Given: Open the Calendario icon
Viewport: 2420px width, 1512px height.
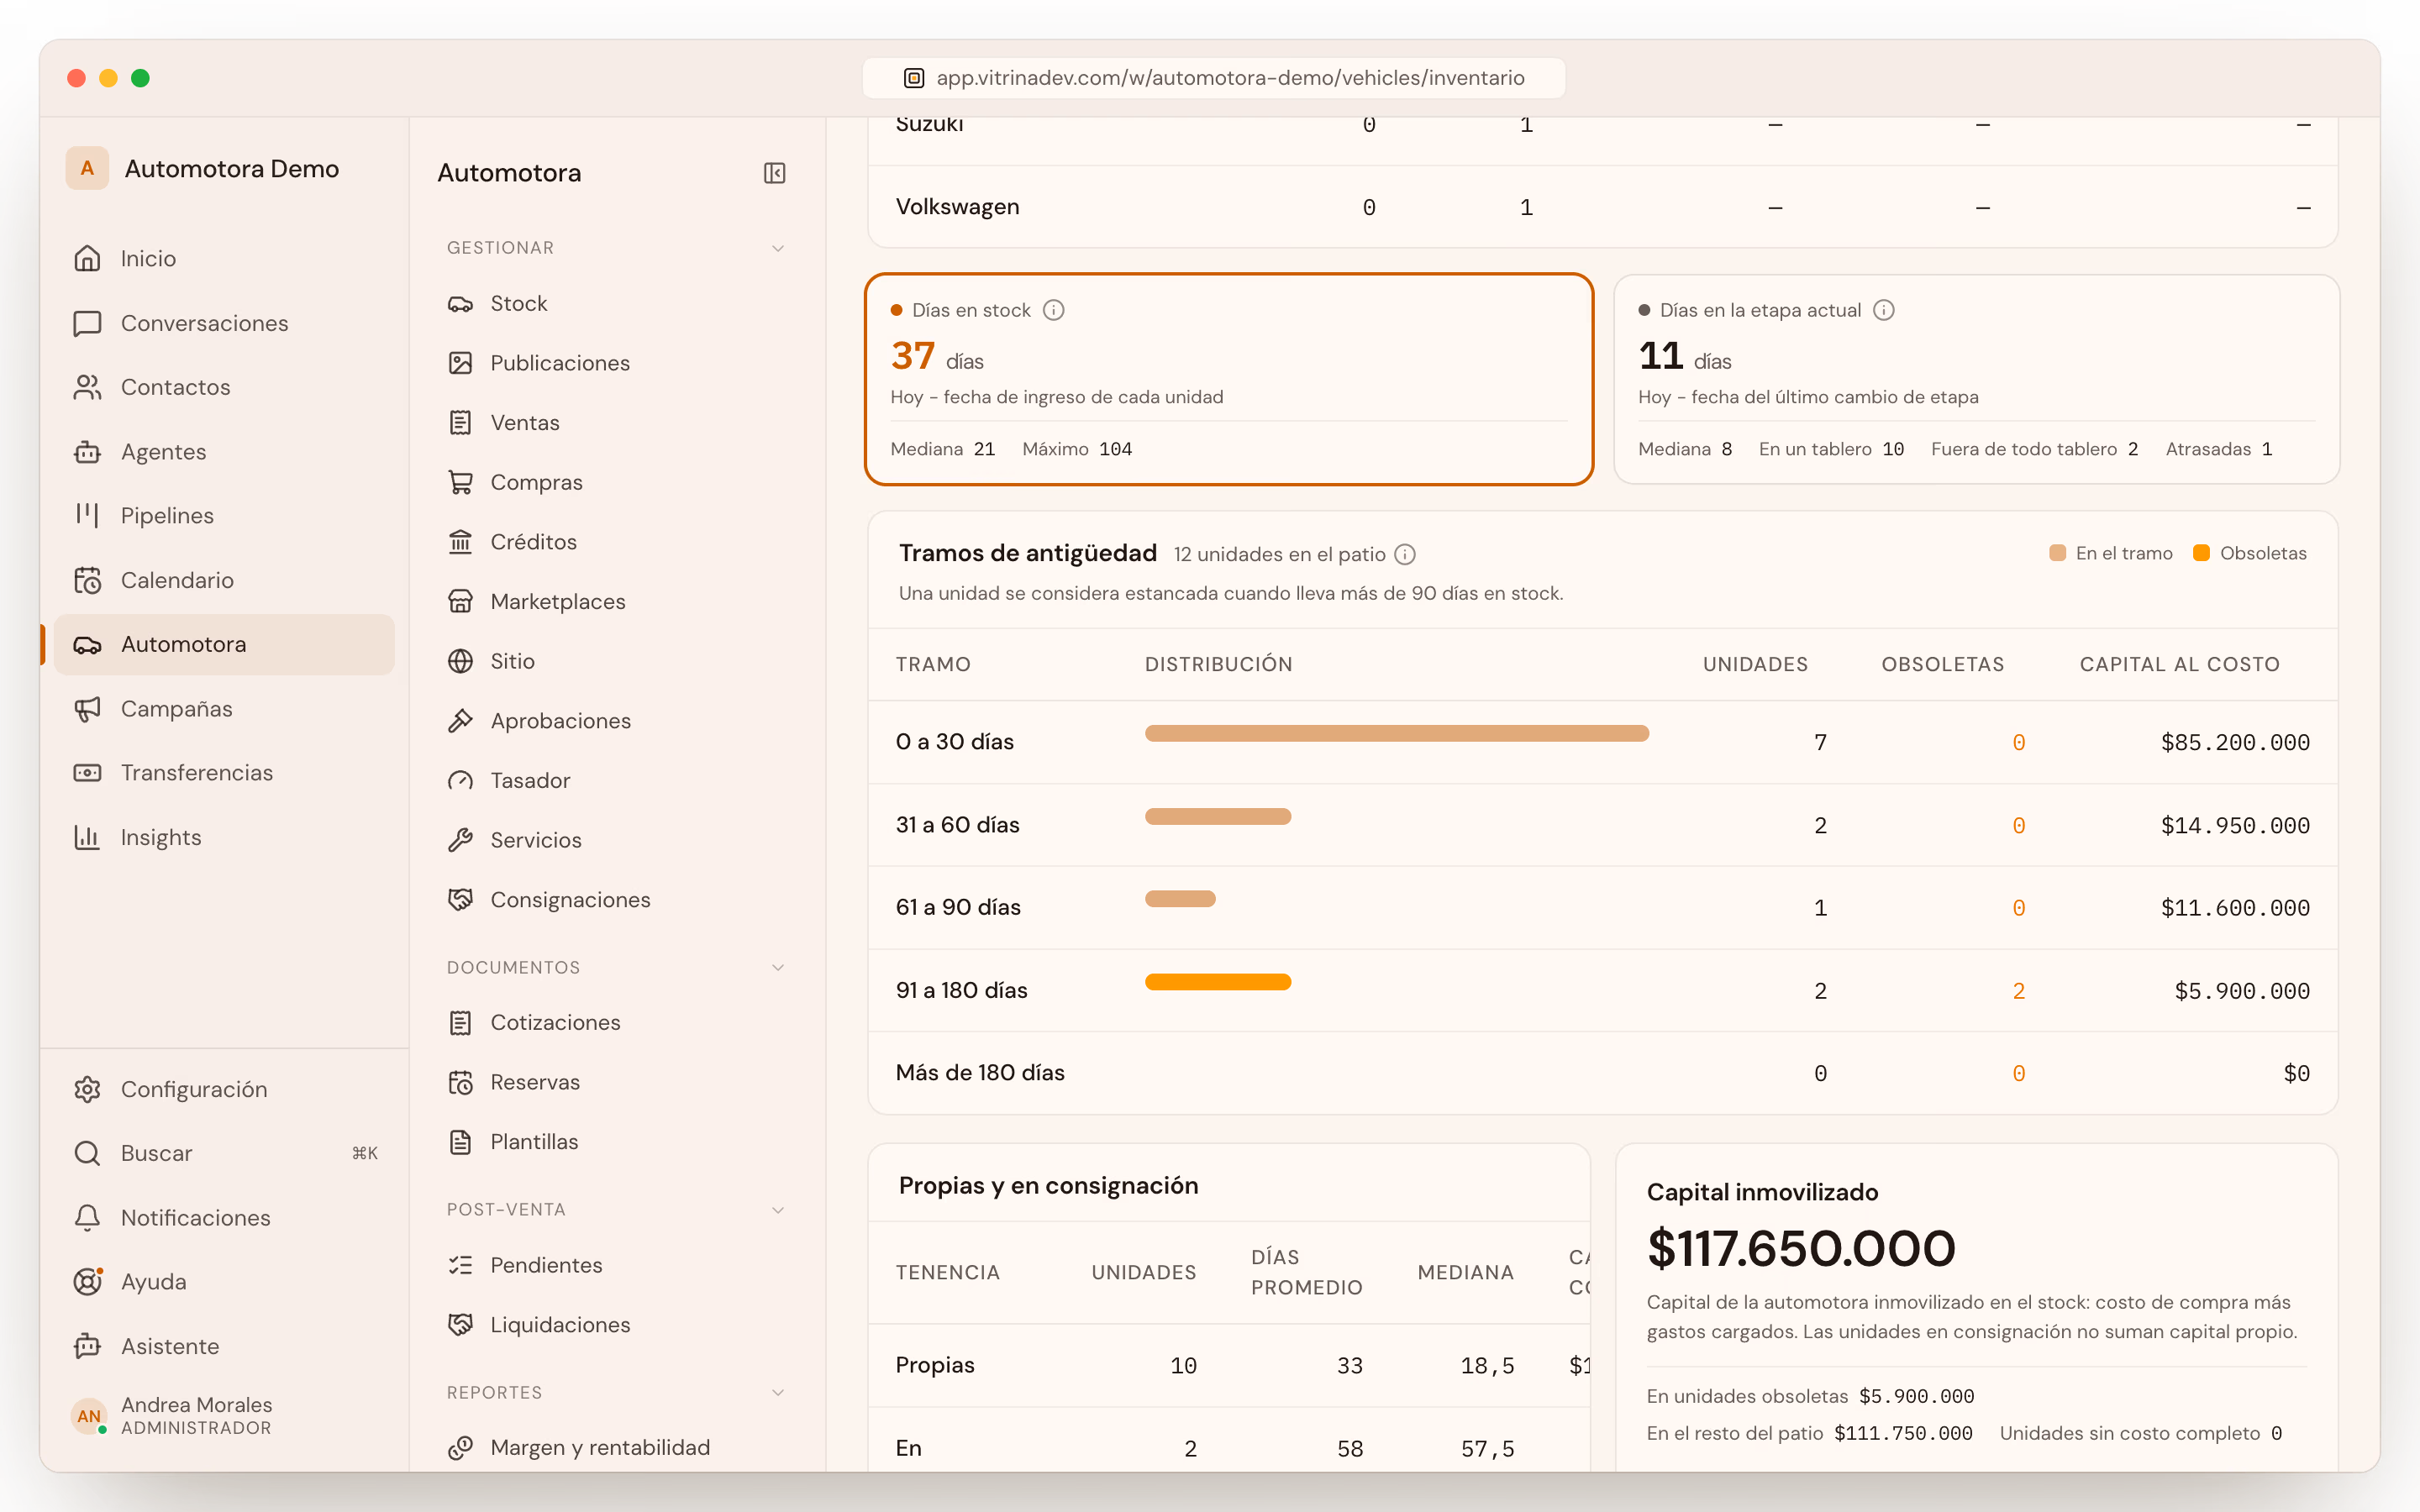Looking at the screenshot, I should (87, 580).
